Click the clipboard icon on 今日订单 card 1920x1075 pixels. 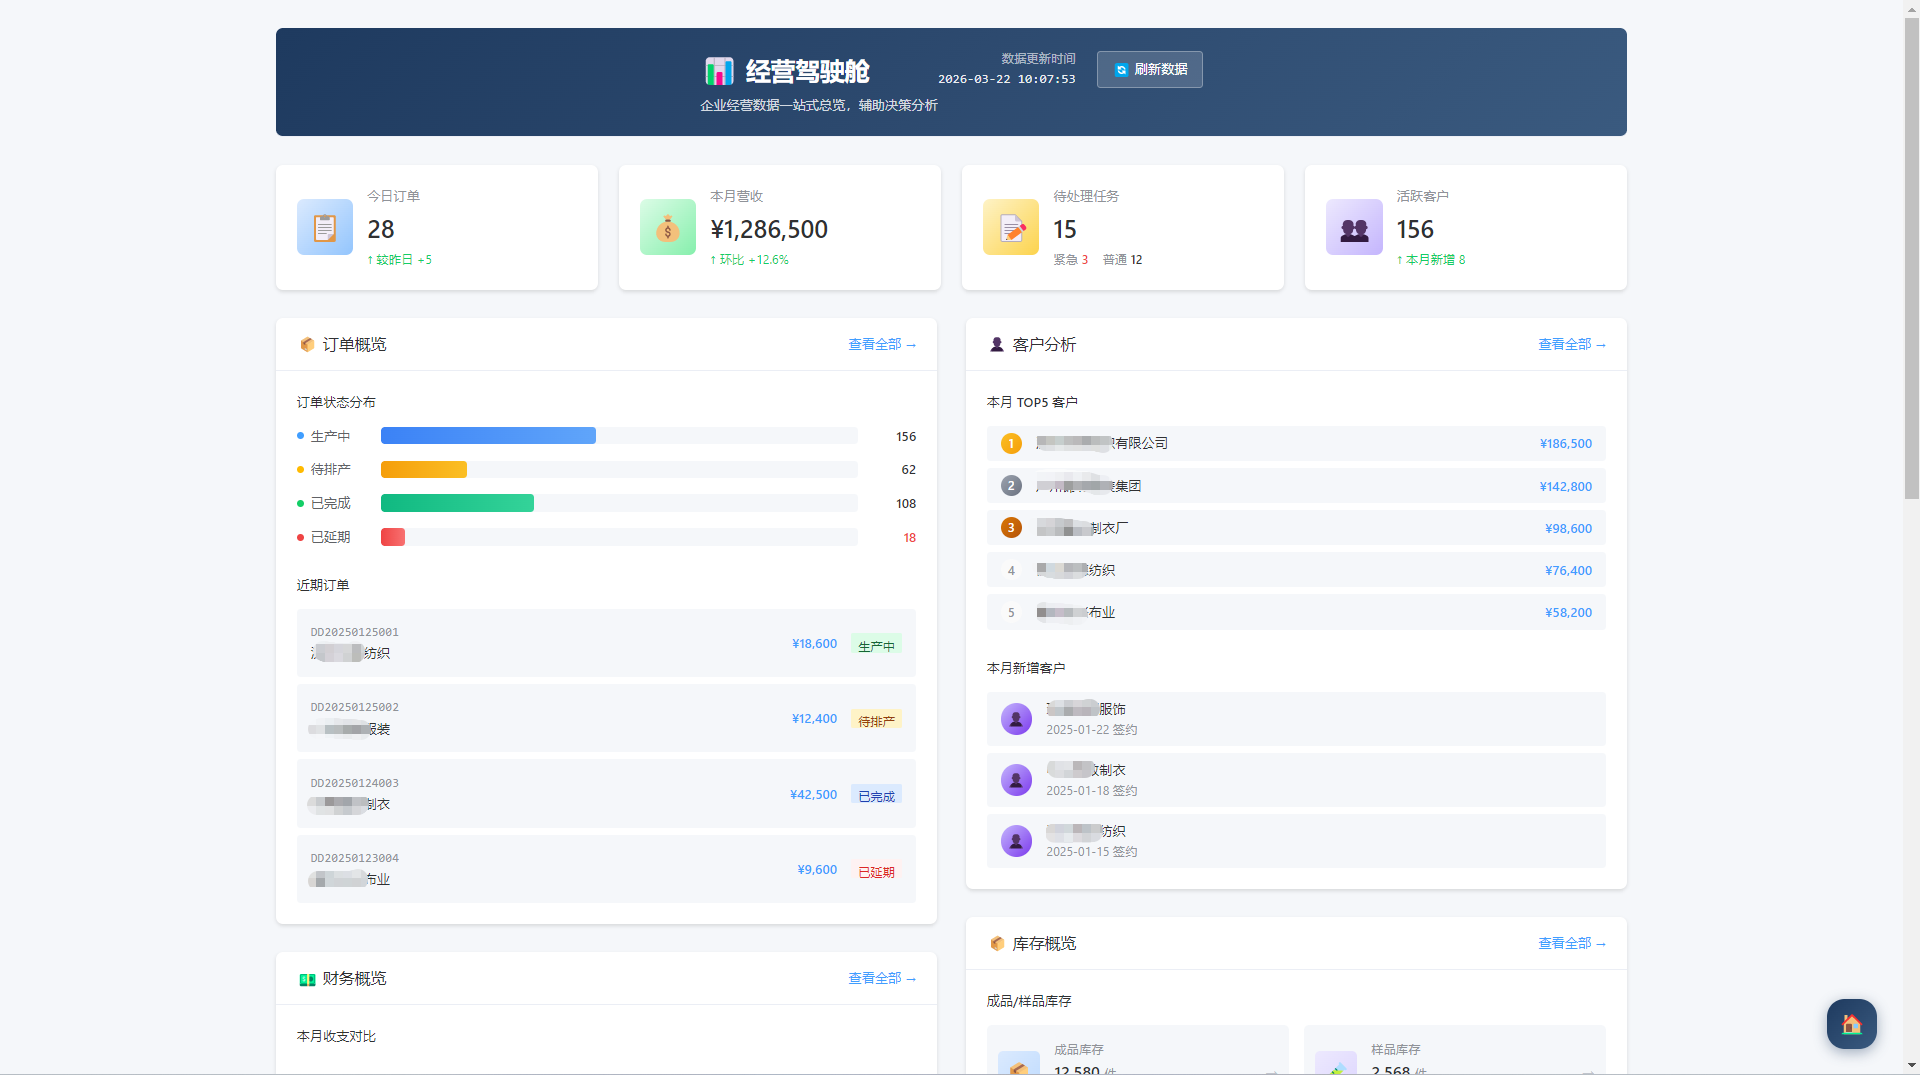(325, 227)
